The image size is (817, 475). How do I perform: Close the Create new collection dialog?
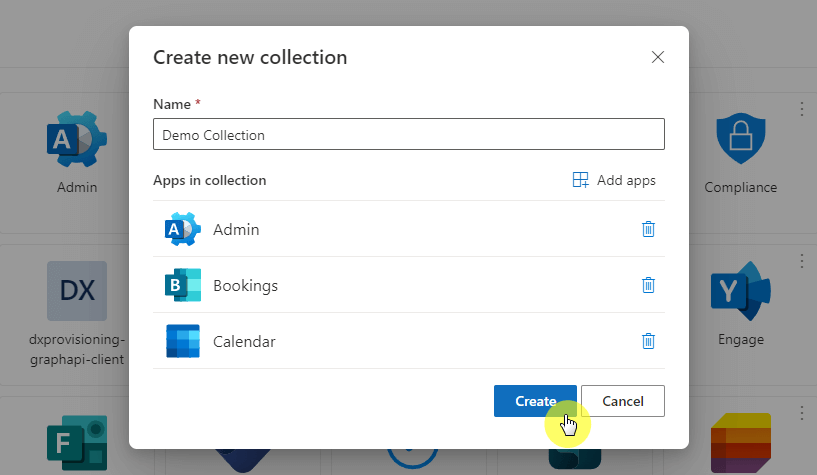(x=658, y=57)
